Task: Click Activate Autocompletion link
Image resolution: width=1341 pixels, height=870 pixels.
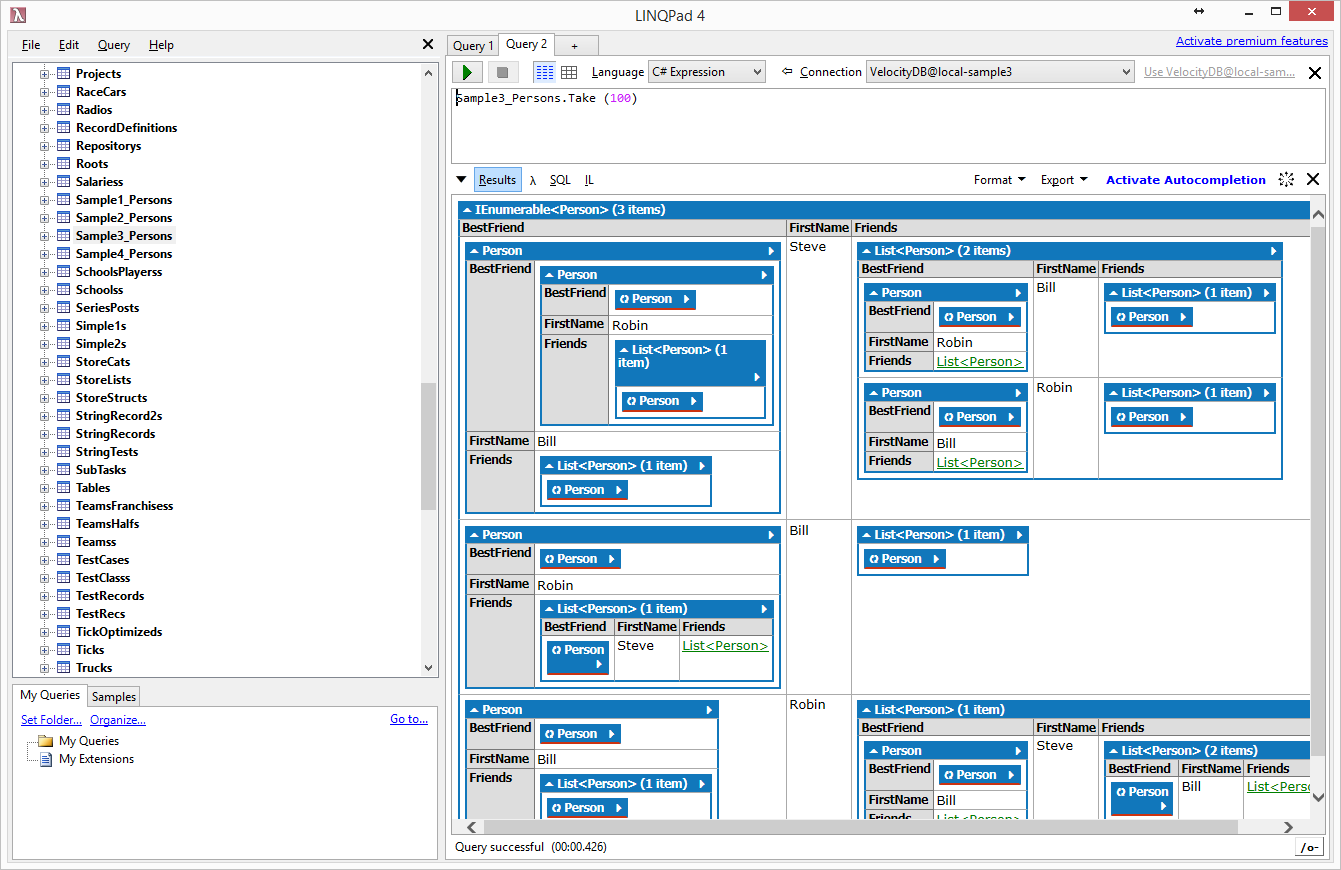Action: (x=1186, y=180)
